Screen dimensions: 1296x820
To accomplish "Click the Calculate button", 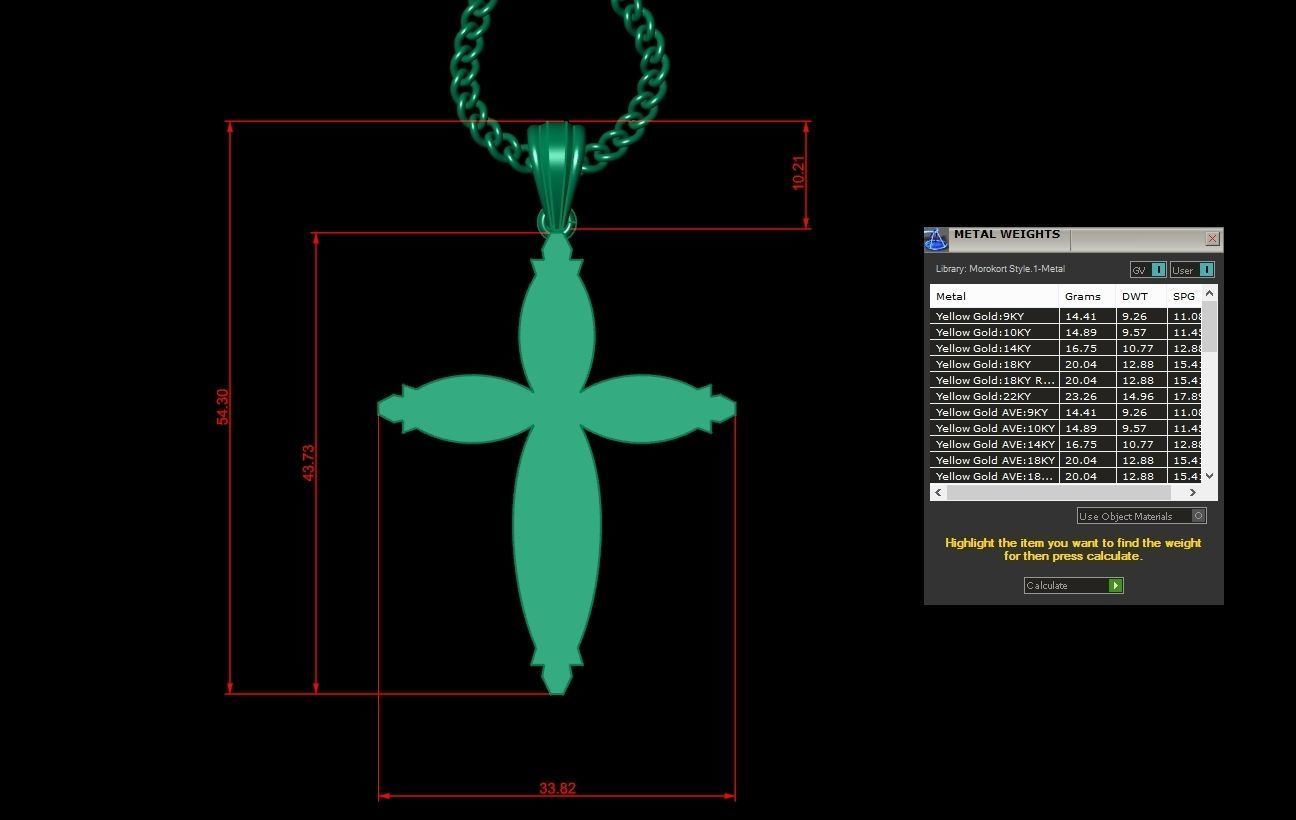I will 1074,586.
